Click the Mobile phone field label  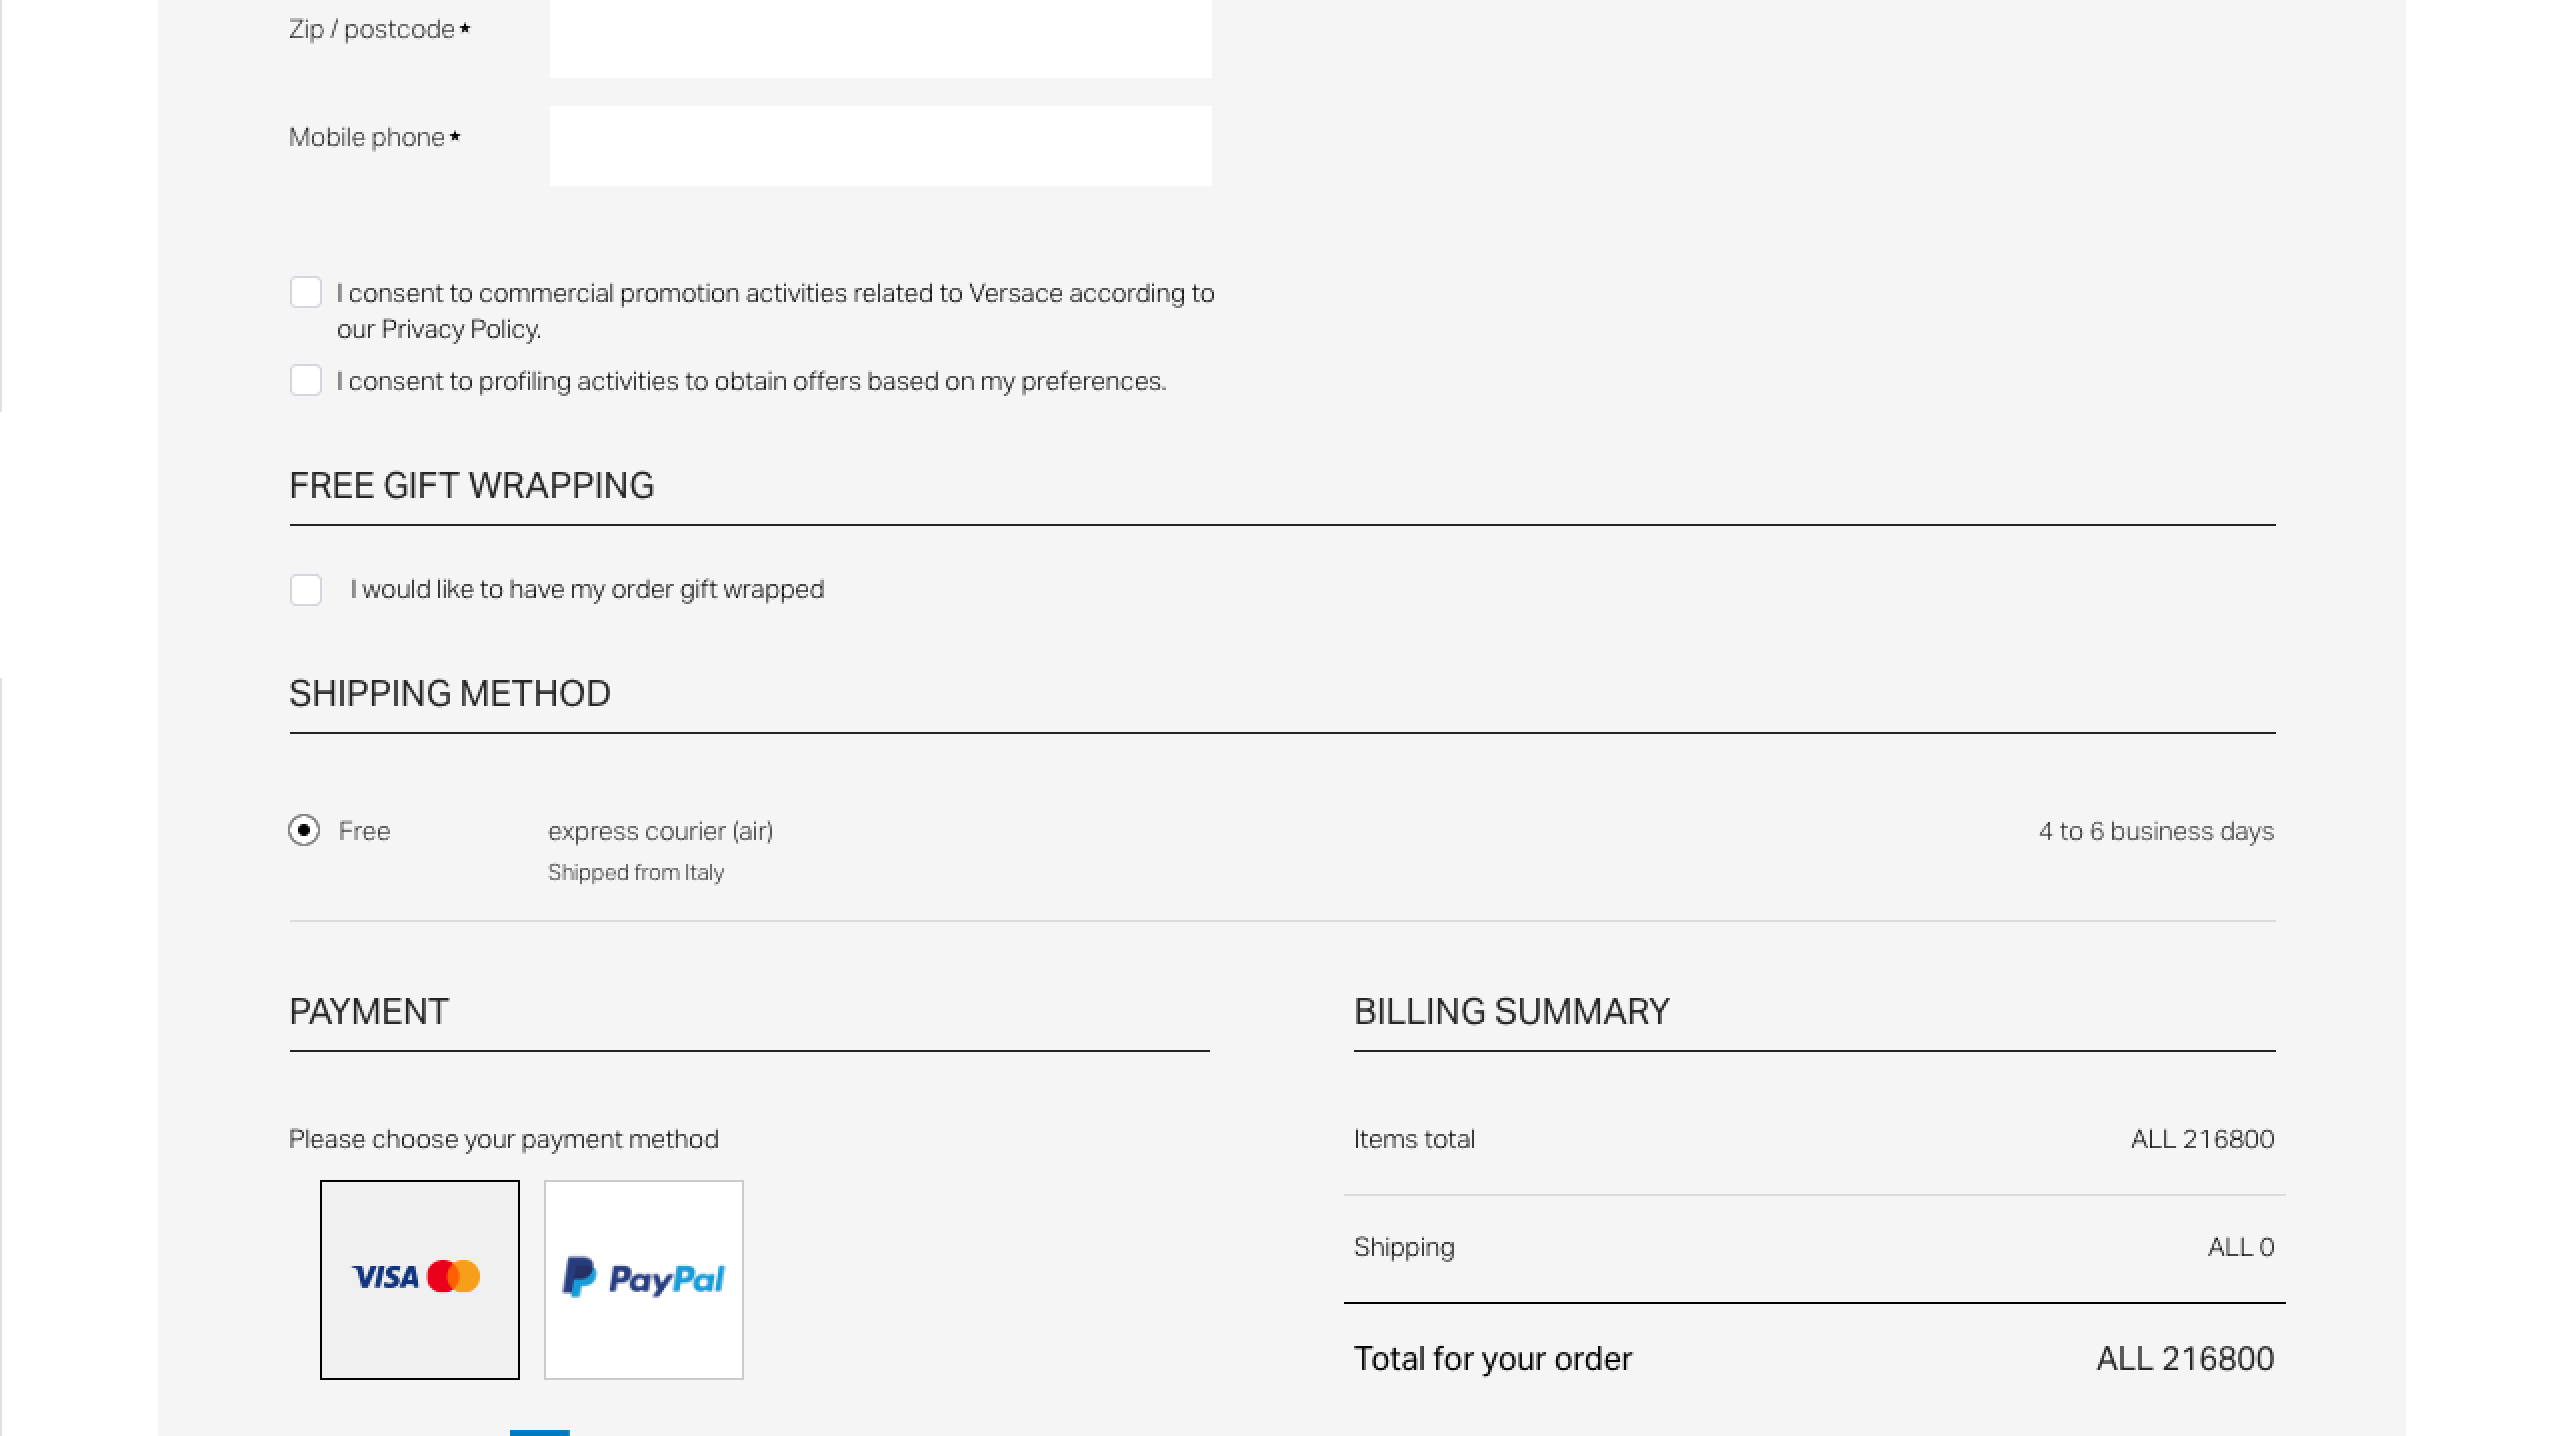tap(374, 138)
